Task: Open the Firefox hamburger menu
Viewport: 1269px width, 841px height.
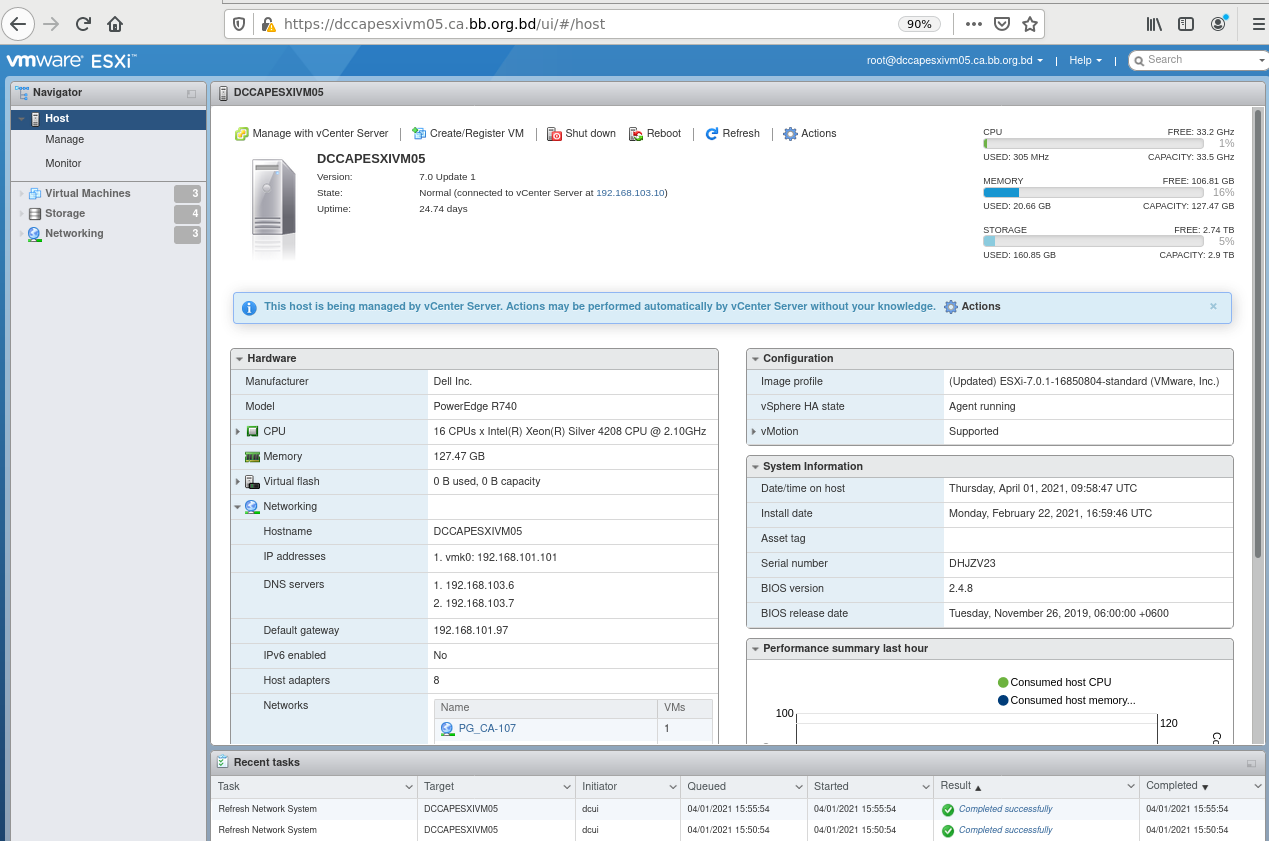Action: (1258, 24)
